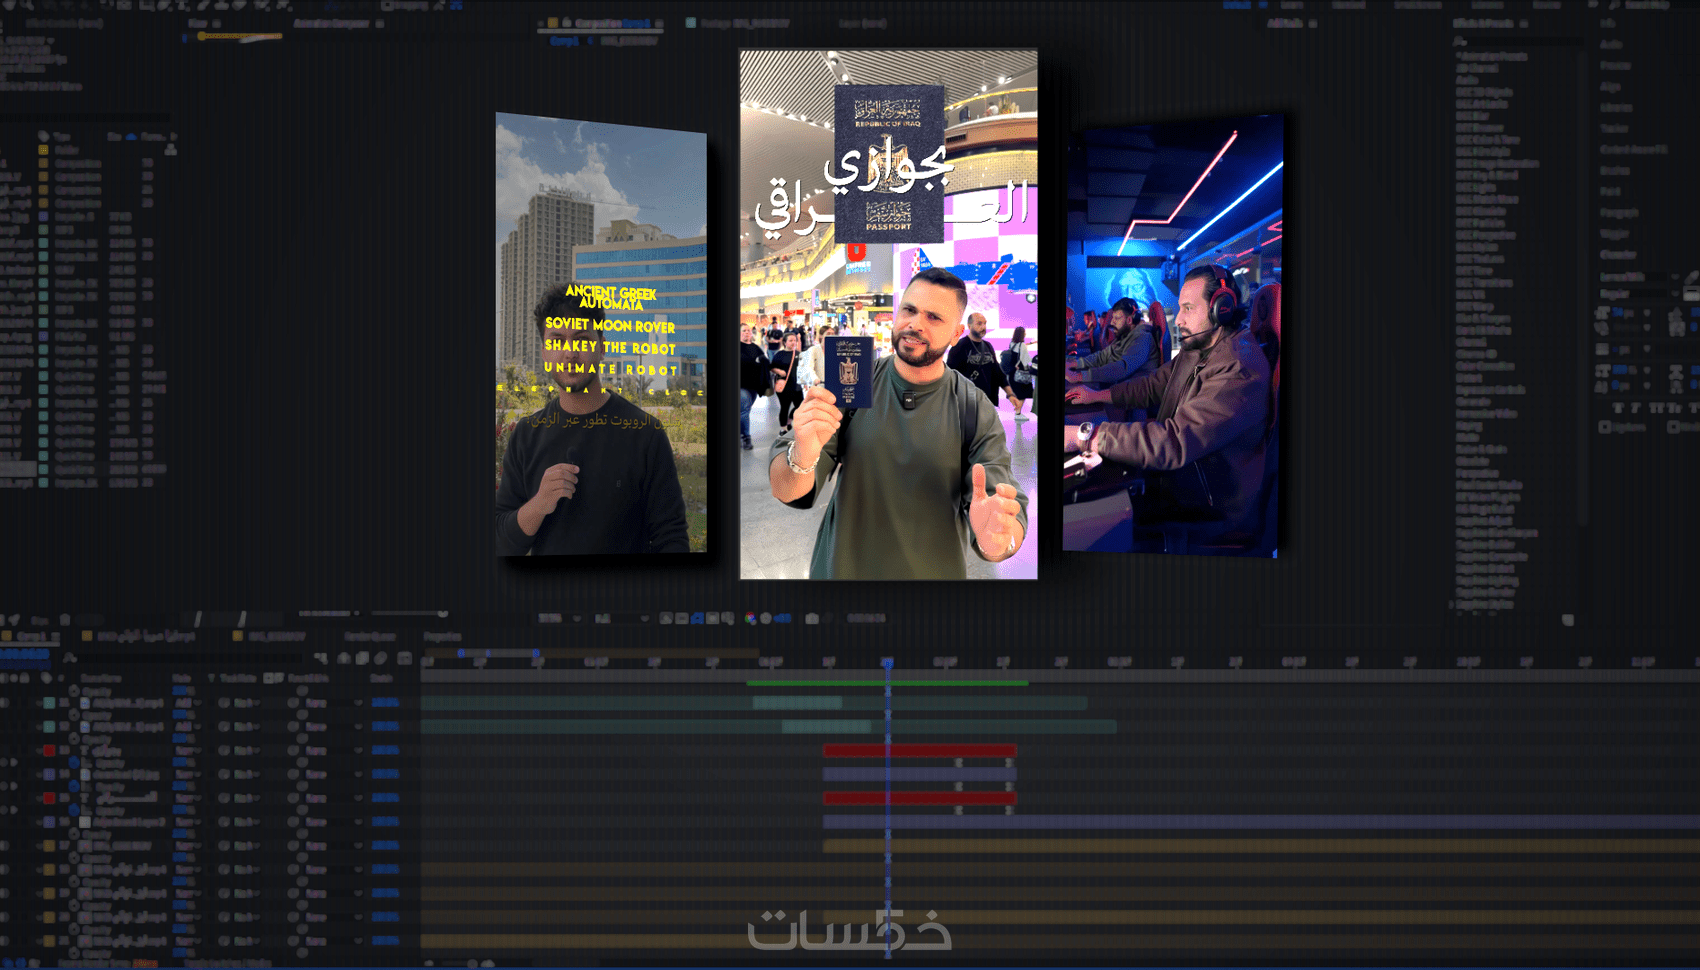Image resolution: width=1700 pixels, height=970 pixels.
Task: Open the Effects & Presets panel tab
Action: pyautogui.click(x=1483, y=23)
